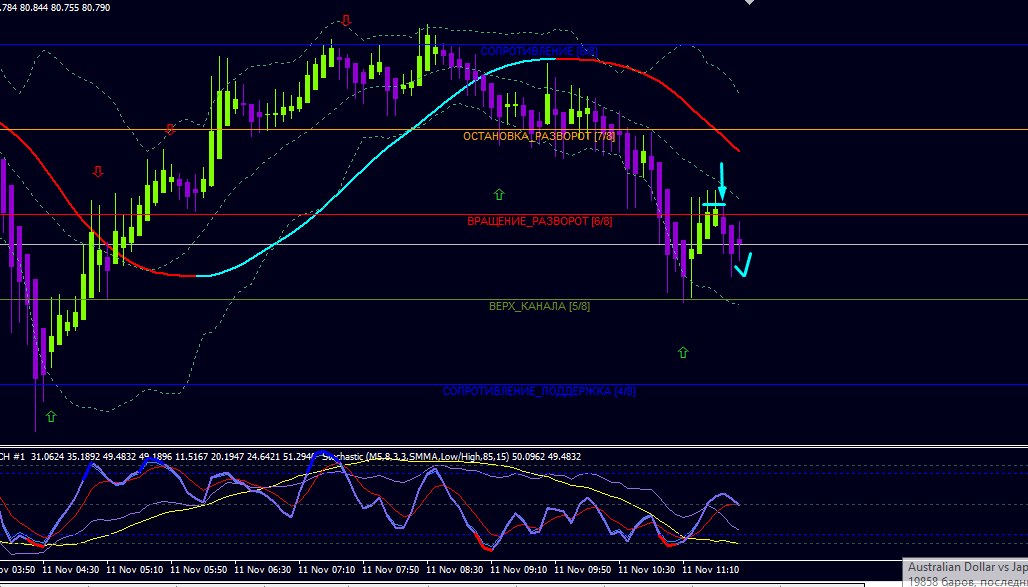The image size is (1028, 587).
Task: Click the cyan checkmark near latest candles
Action: [x=743, y=265]
